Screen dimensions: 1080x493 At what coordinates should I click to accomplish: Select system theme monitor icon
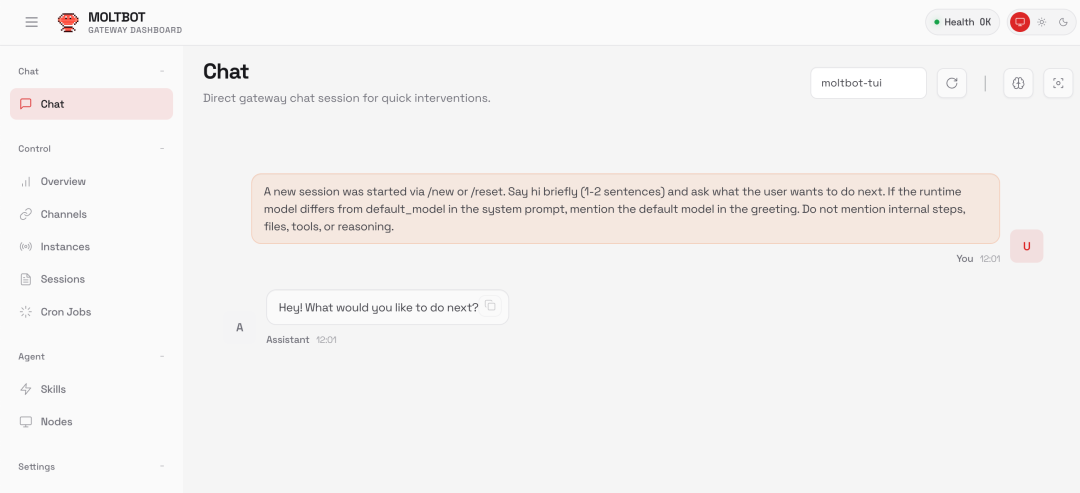coord(1020,22)
